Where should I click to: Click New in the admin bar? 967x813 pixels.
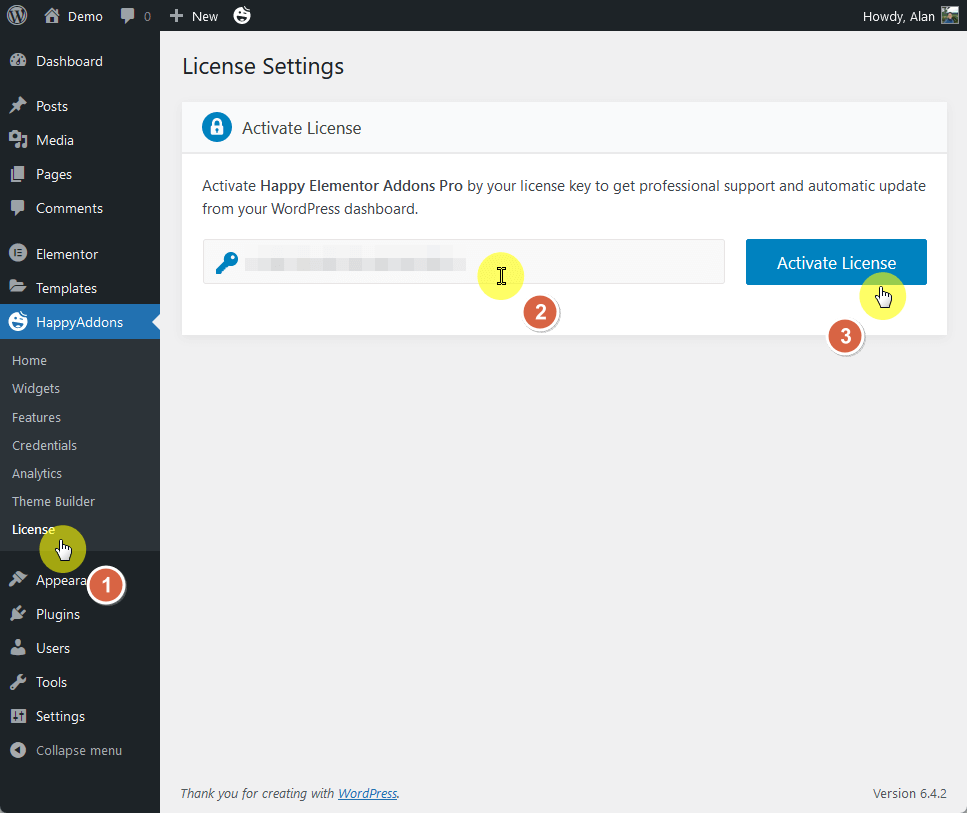205,16
